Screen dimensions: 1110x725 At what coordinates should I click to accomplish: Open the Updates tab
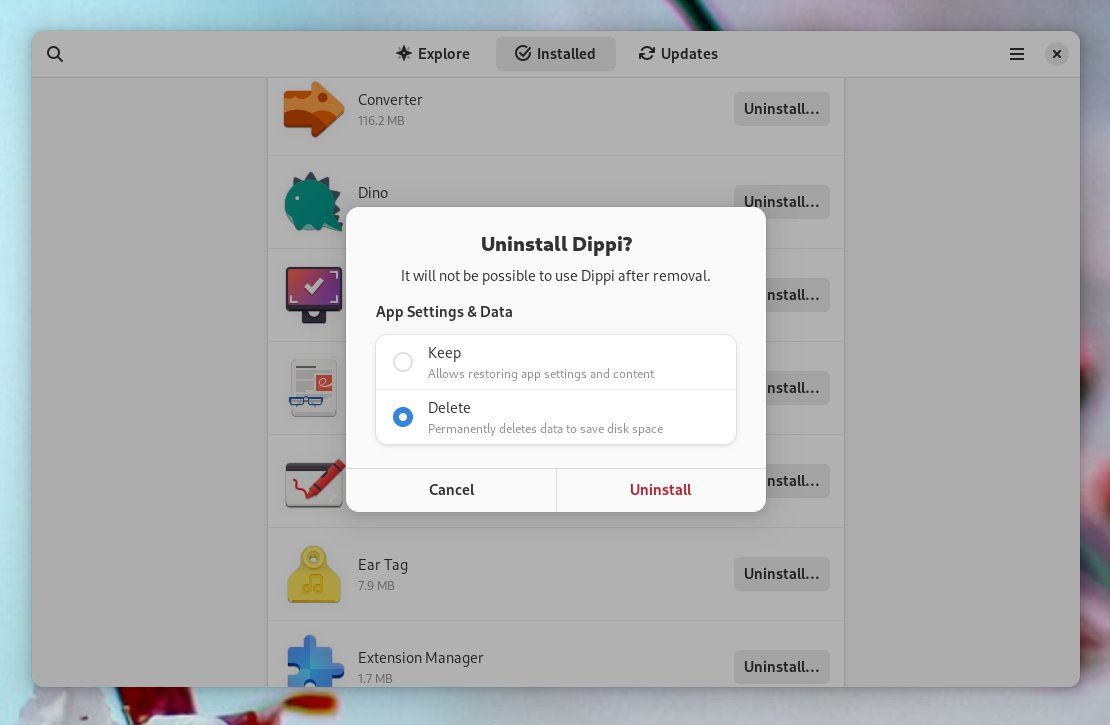tap(677, 54)
